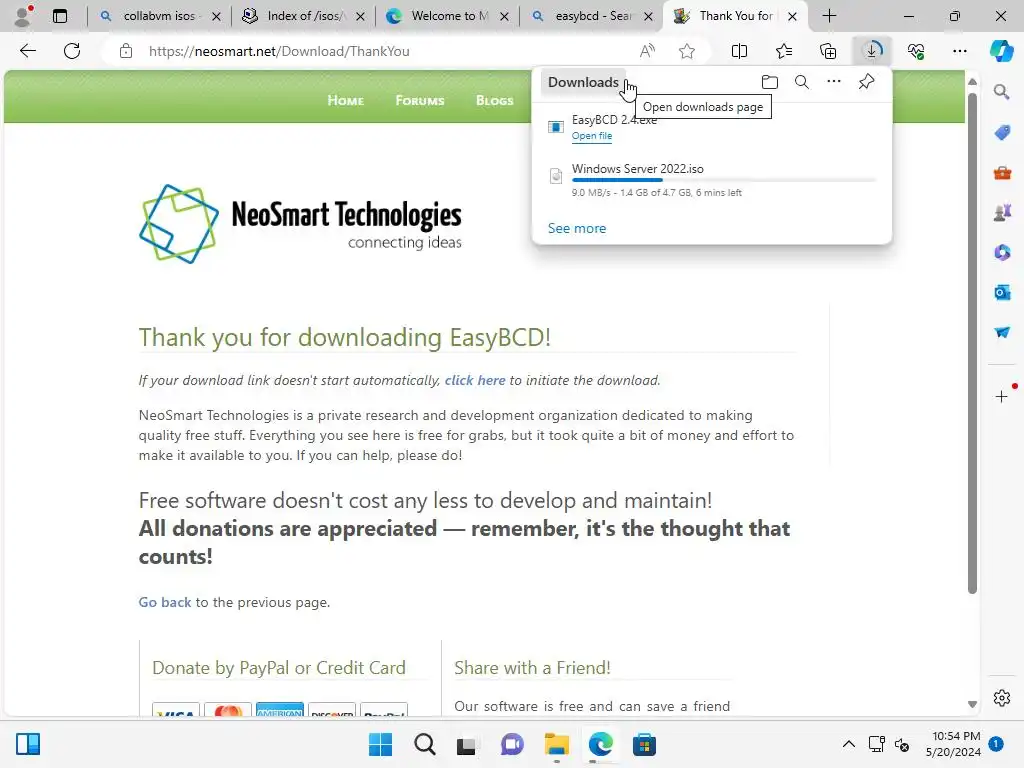Open Task View on taskbar
The height and width of the screenshot is (768, 1024).
[466, 744]
